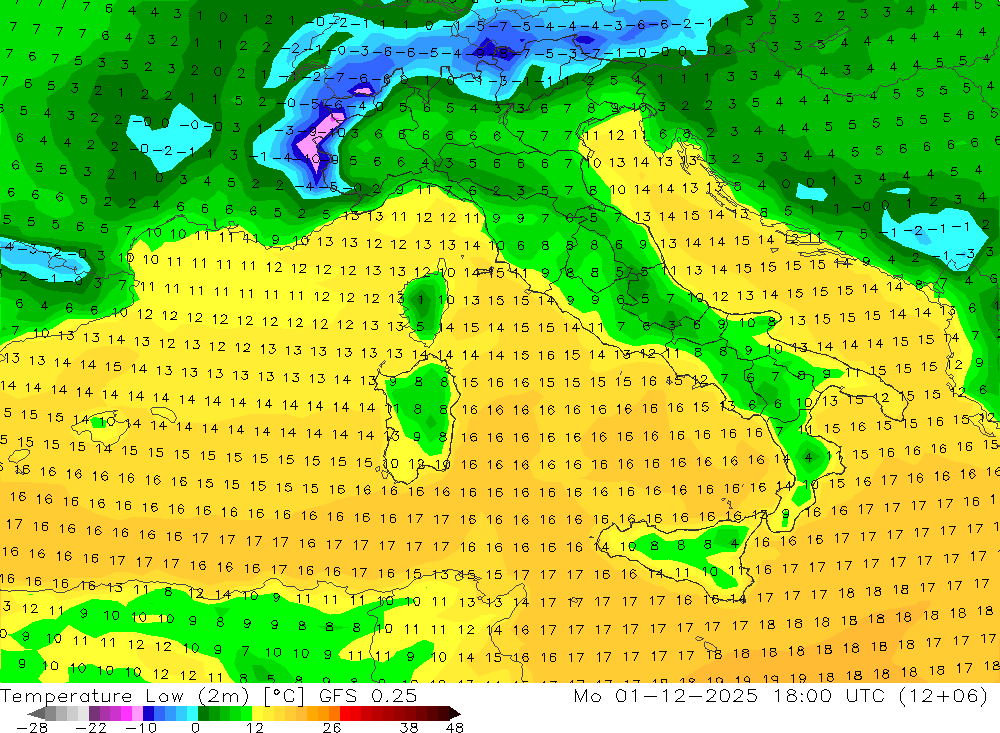The width and height of the screenshot is (1000, 733).
Task: Click the '-10' legend value
Action: (x=141, y=727)
